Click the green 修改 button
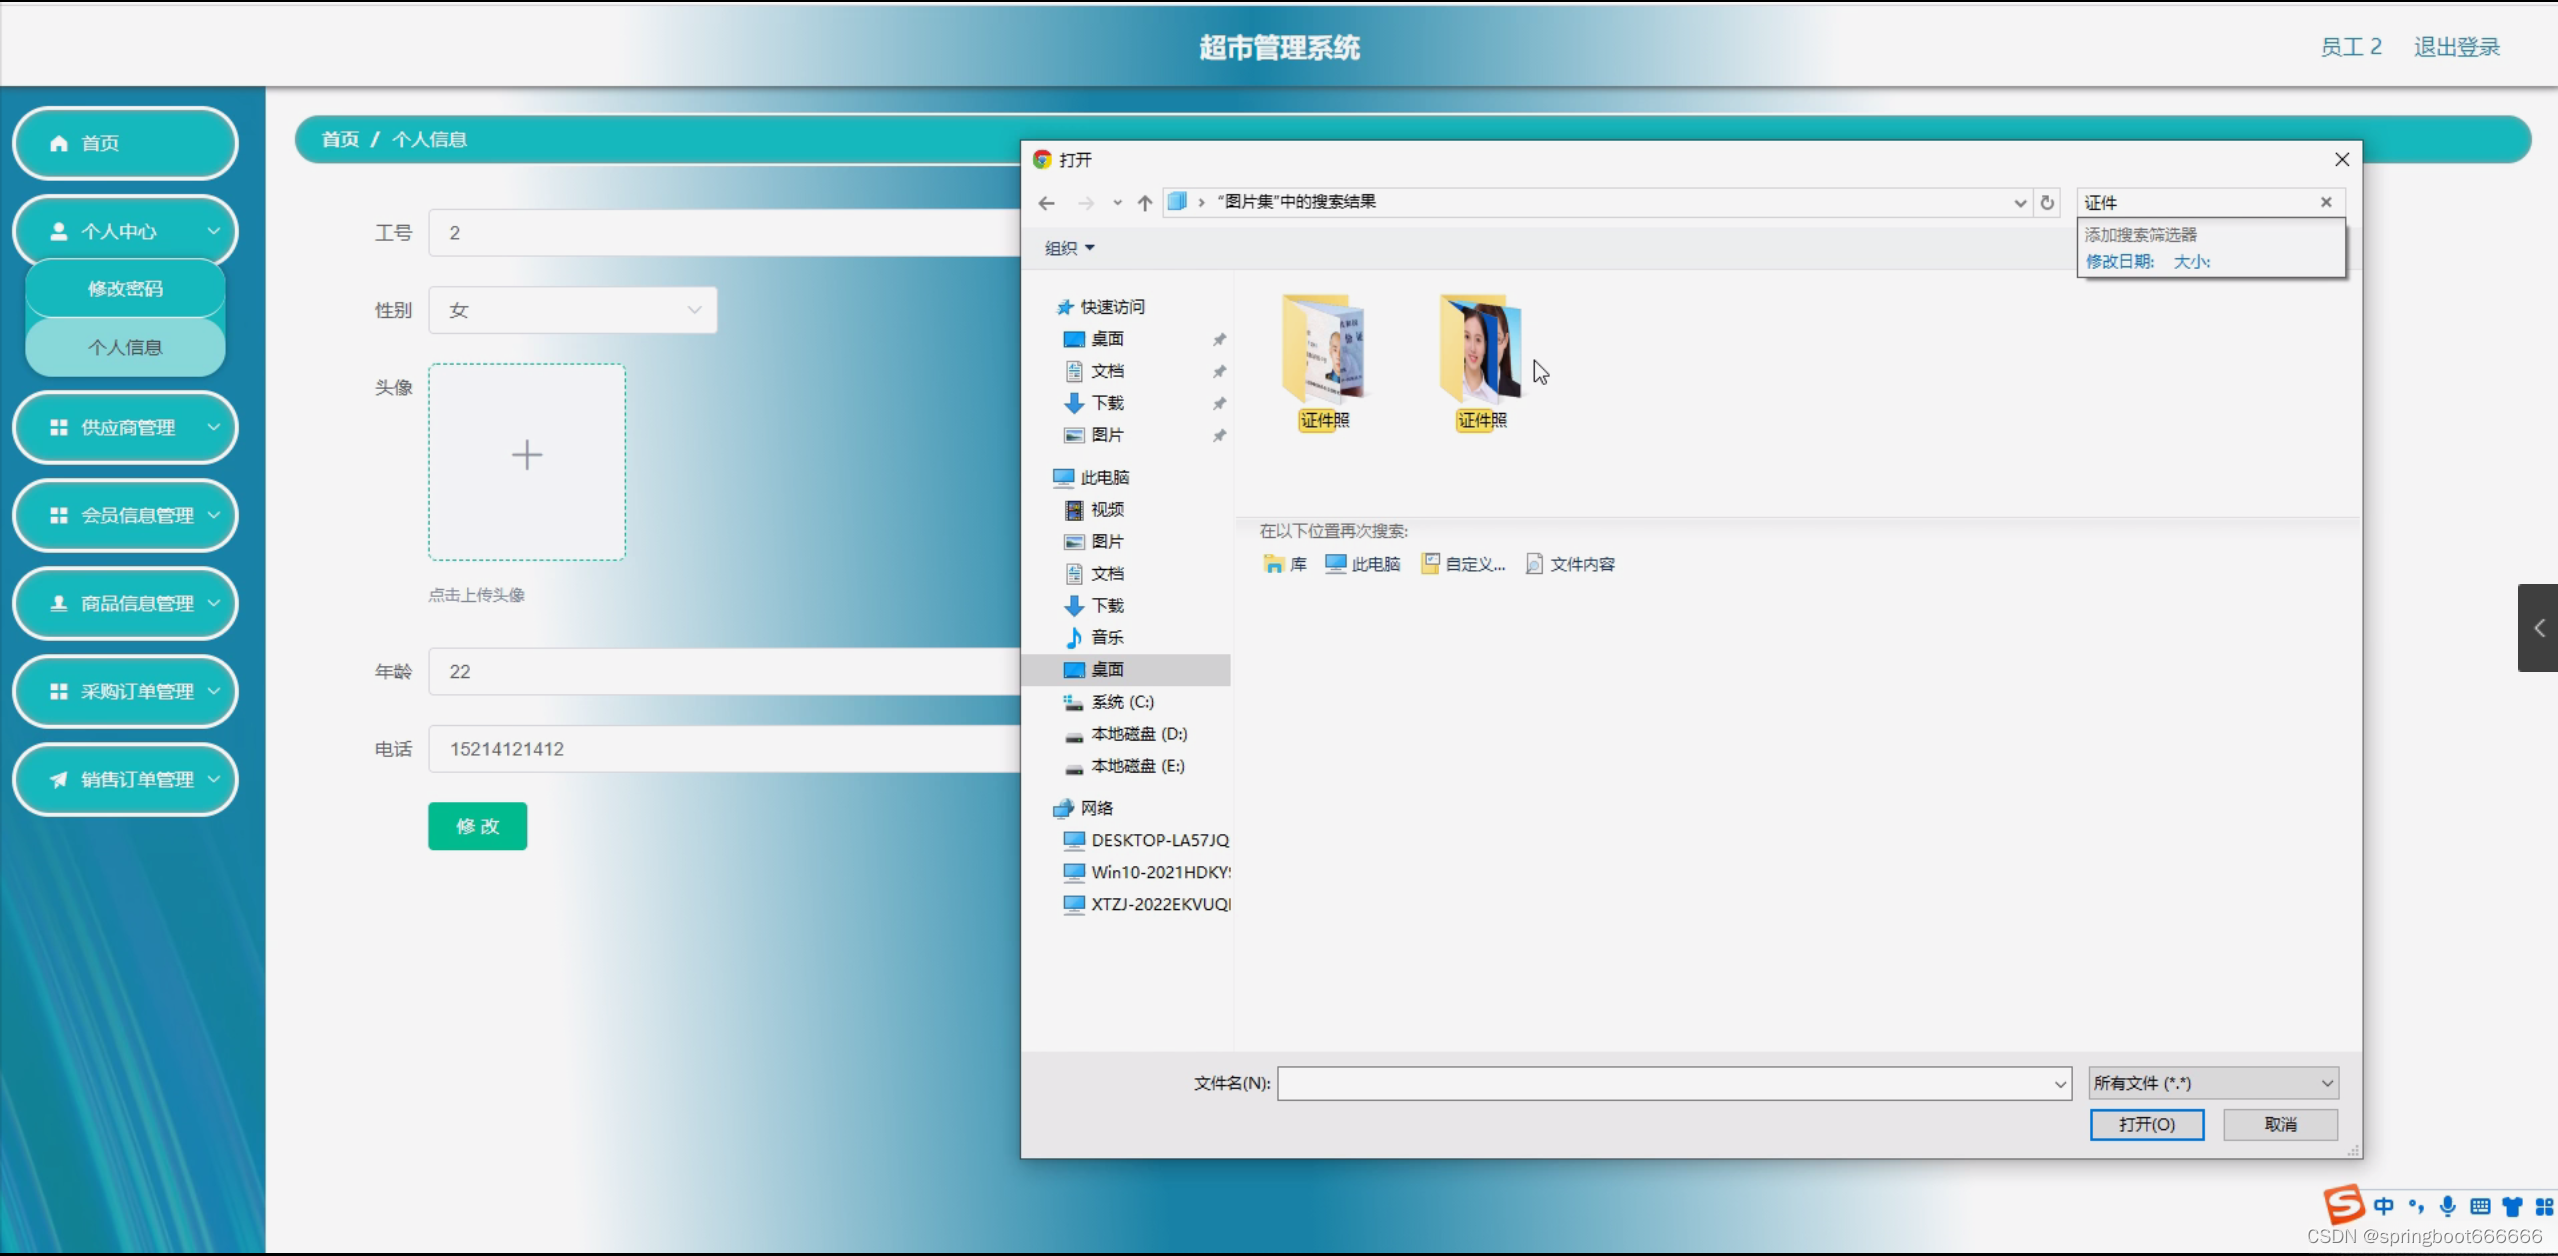Viewport: 2558px width, 1256px height. click(x=477, y=826)
